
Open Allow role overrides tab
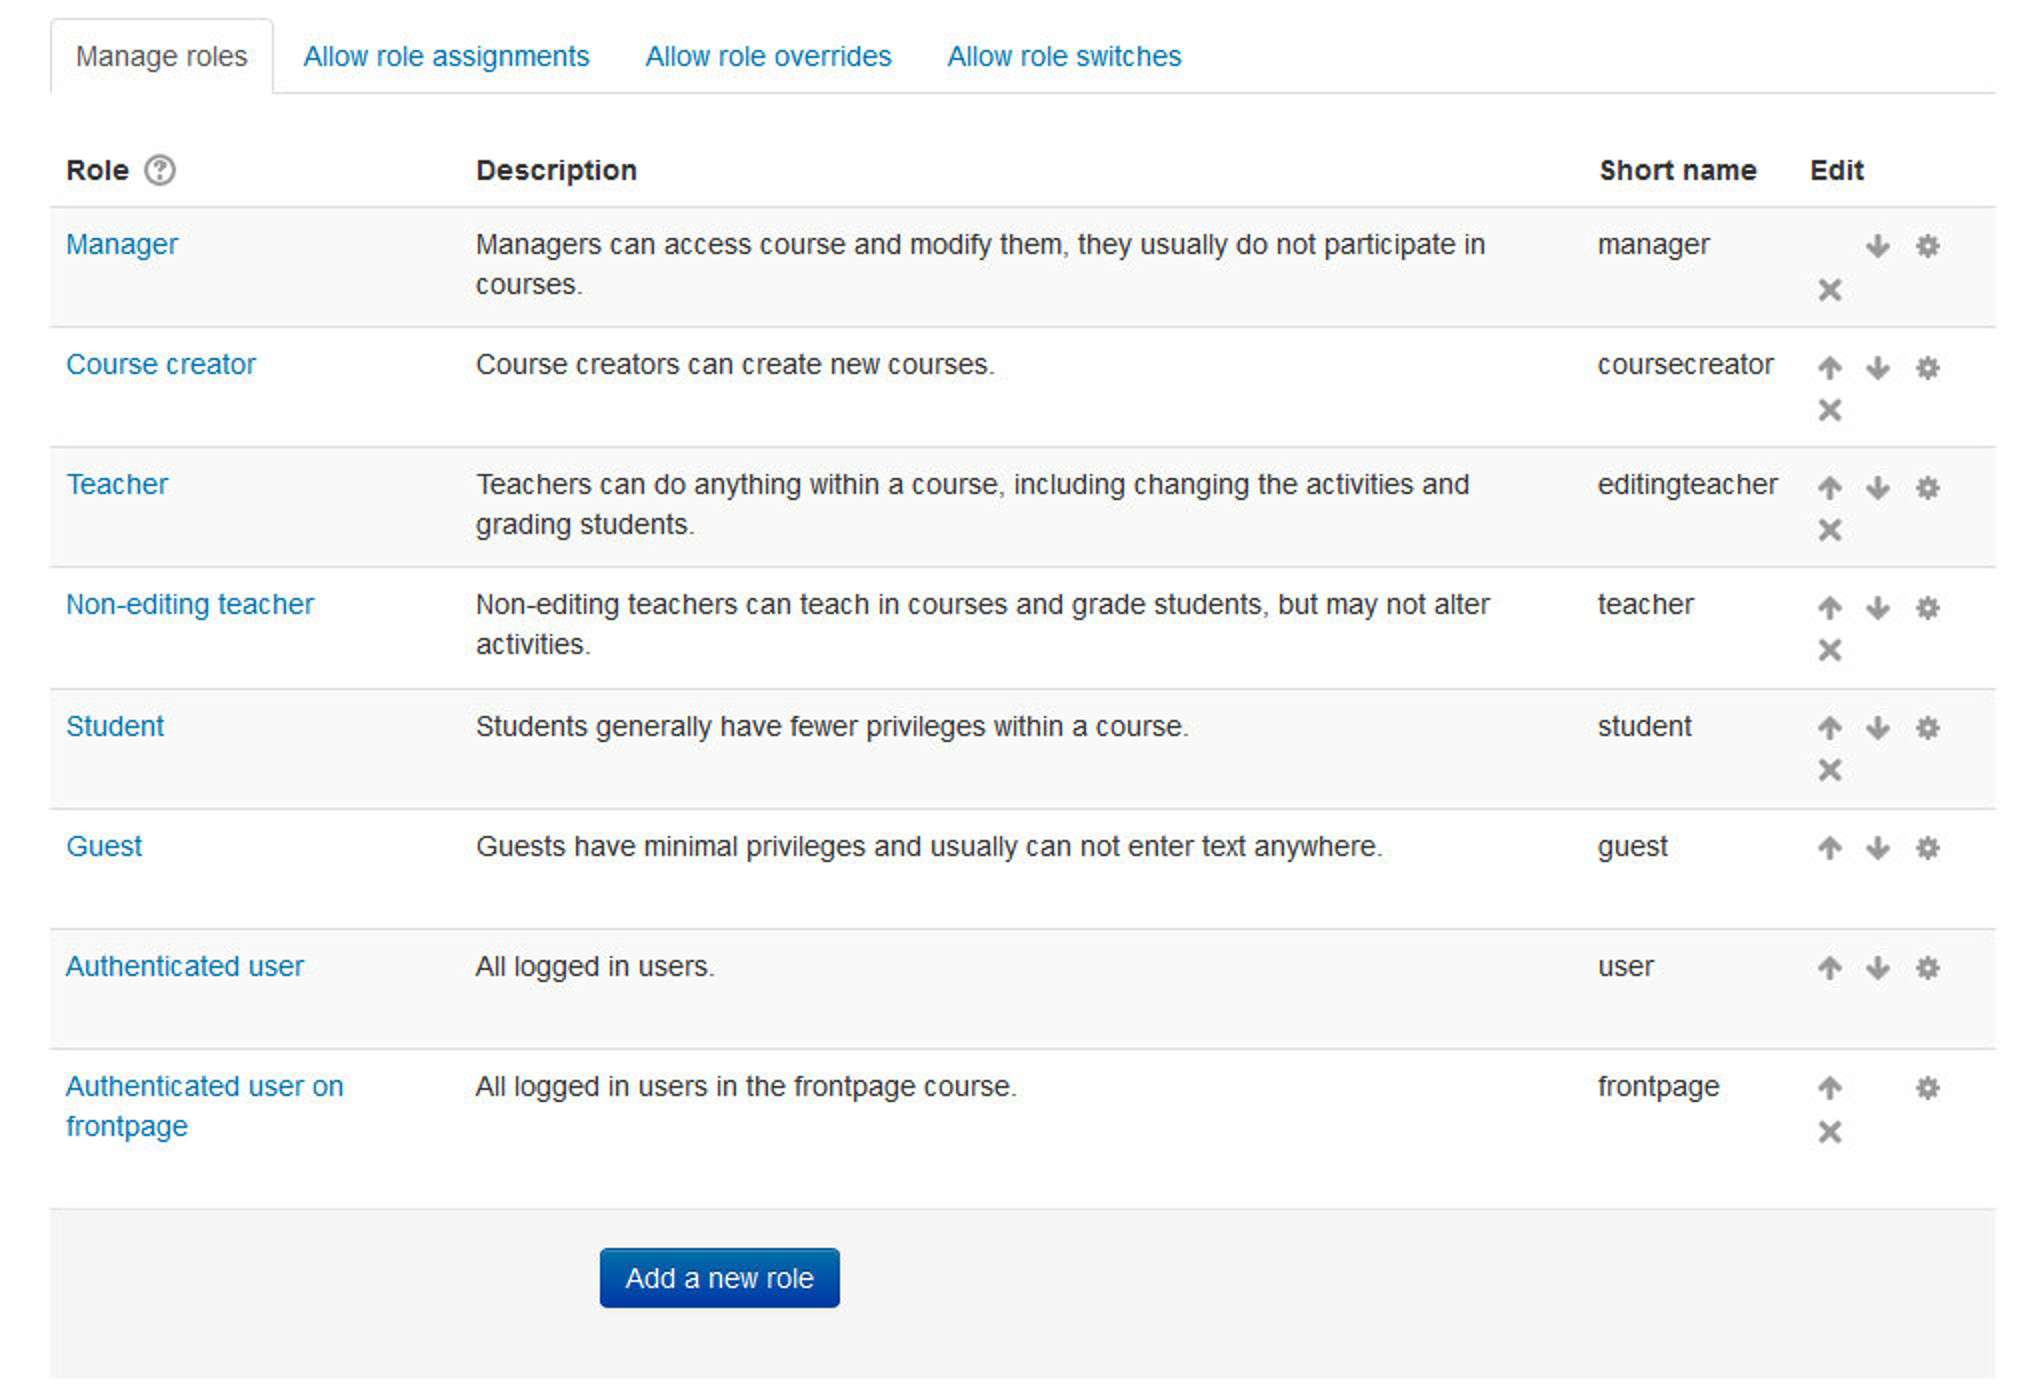click(x=768, y=56)
